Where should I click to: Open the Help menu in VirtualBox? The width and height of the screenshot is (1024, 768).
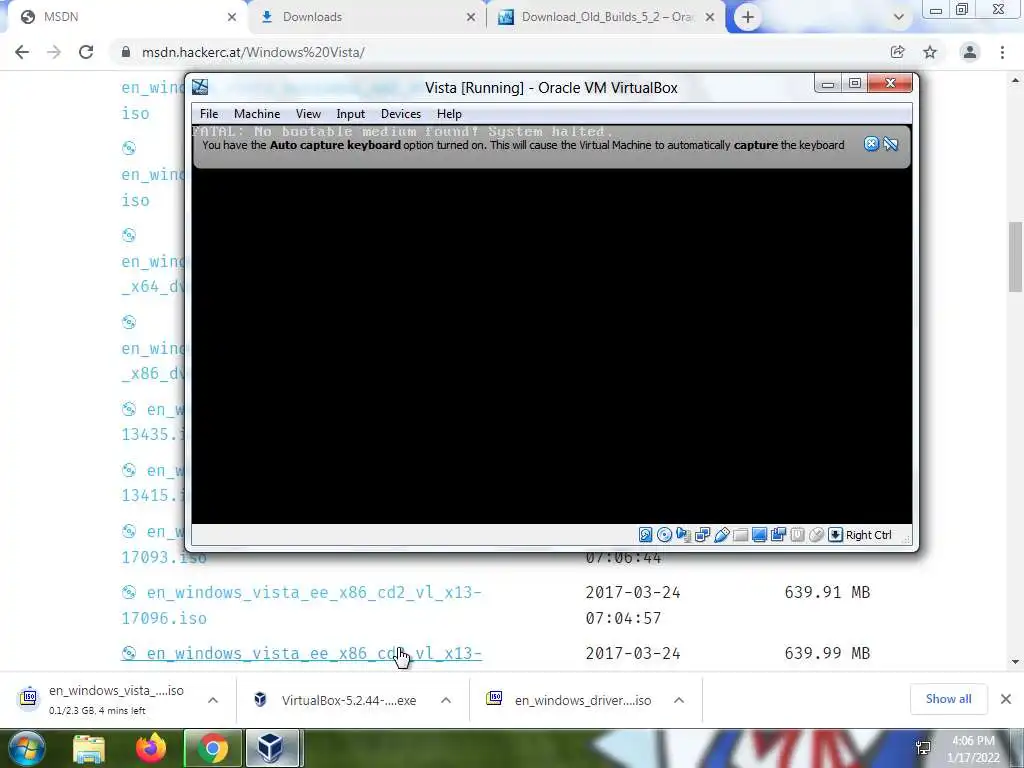[449, 114]
